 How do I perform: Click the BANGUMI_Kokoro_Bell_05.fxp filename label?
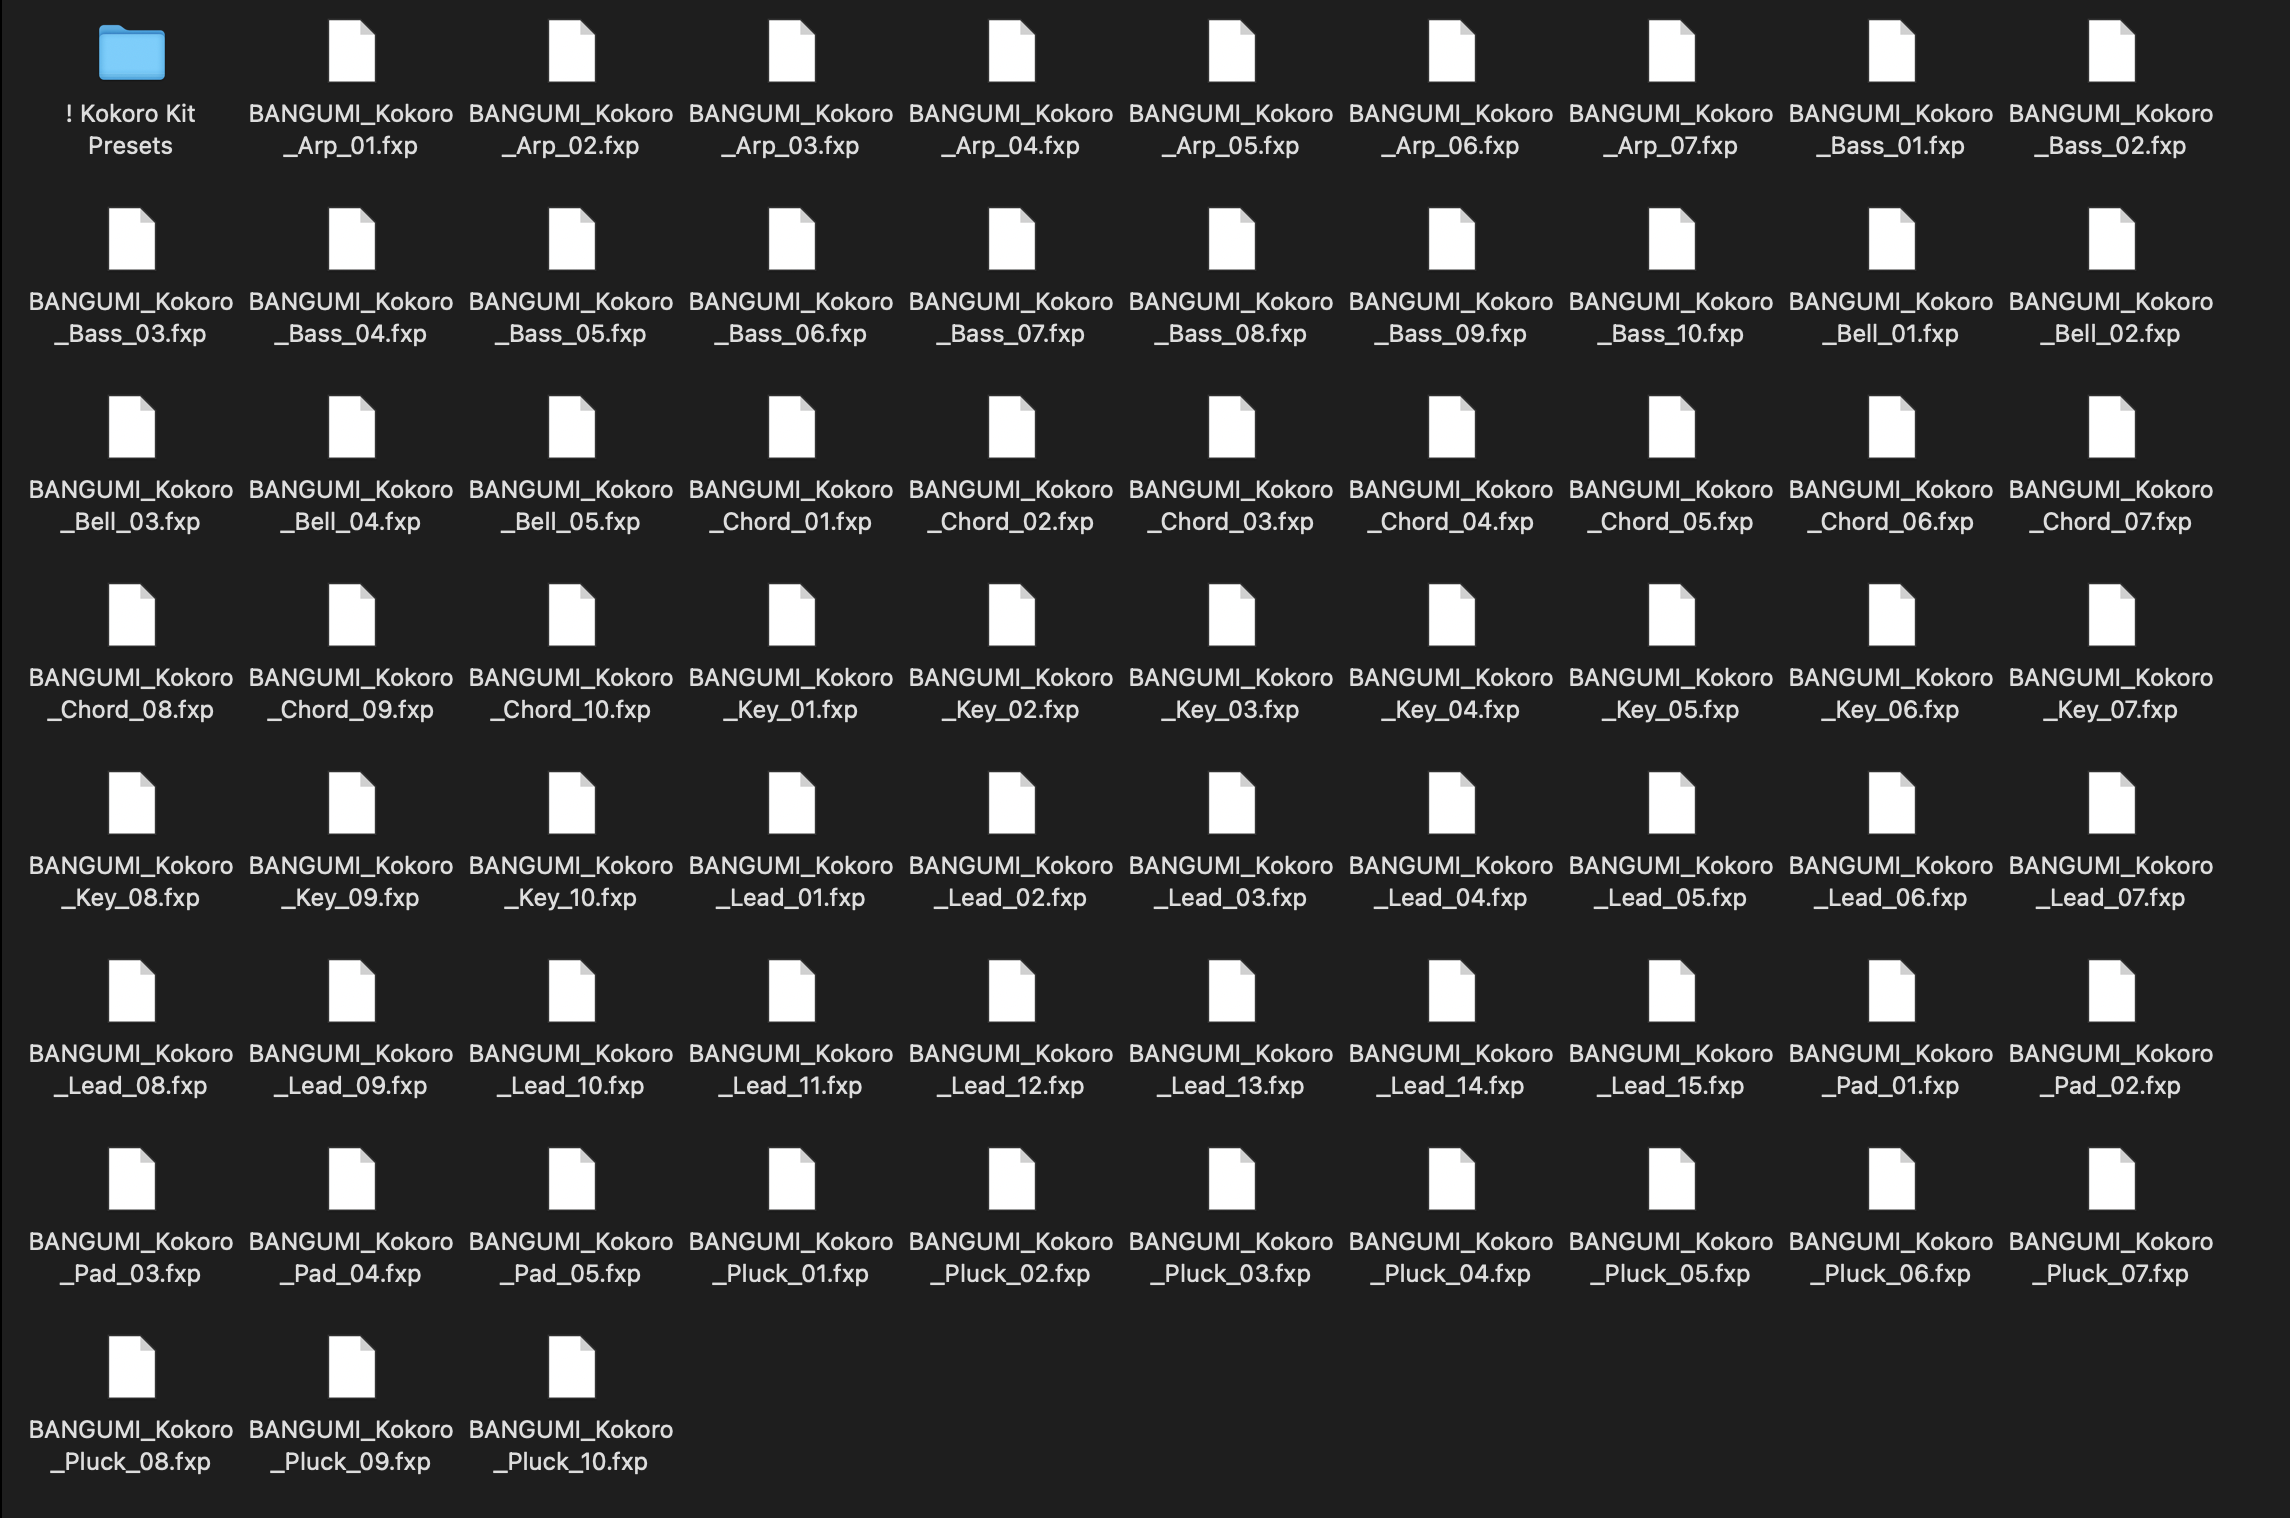(570, 505)
